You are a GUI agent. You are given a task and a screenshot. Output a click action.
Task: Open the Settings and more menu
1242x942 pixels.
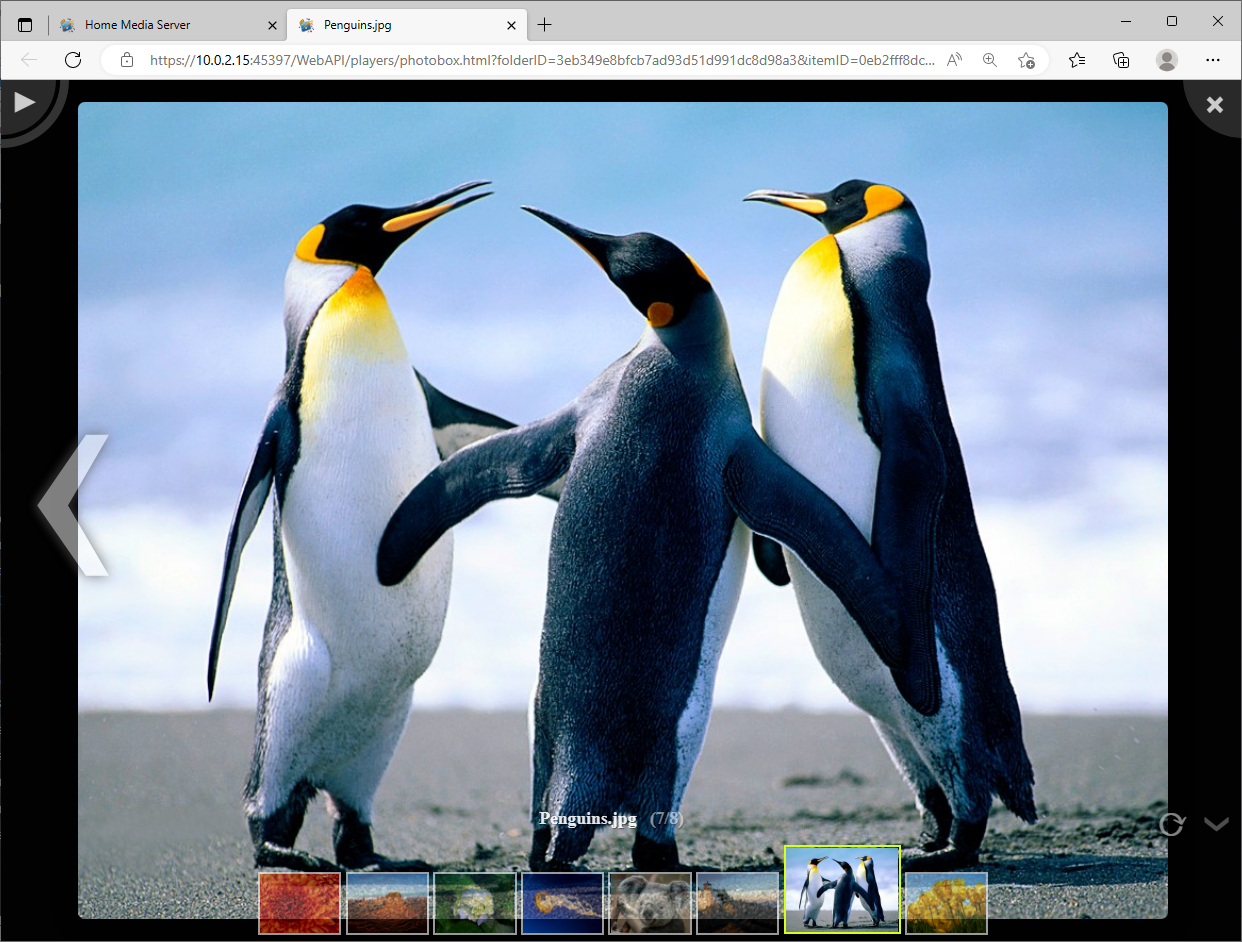point(1213,60)
